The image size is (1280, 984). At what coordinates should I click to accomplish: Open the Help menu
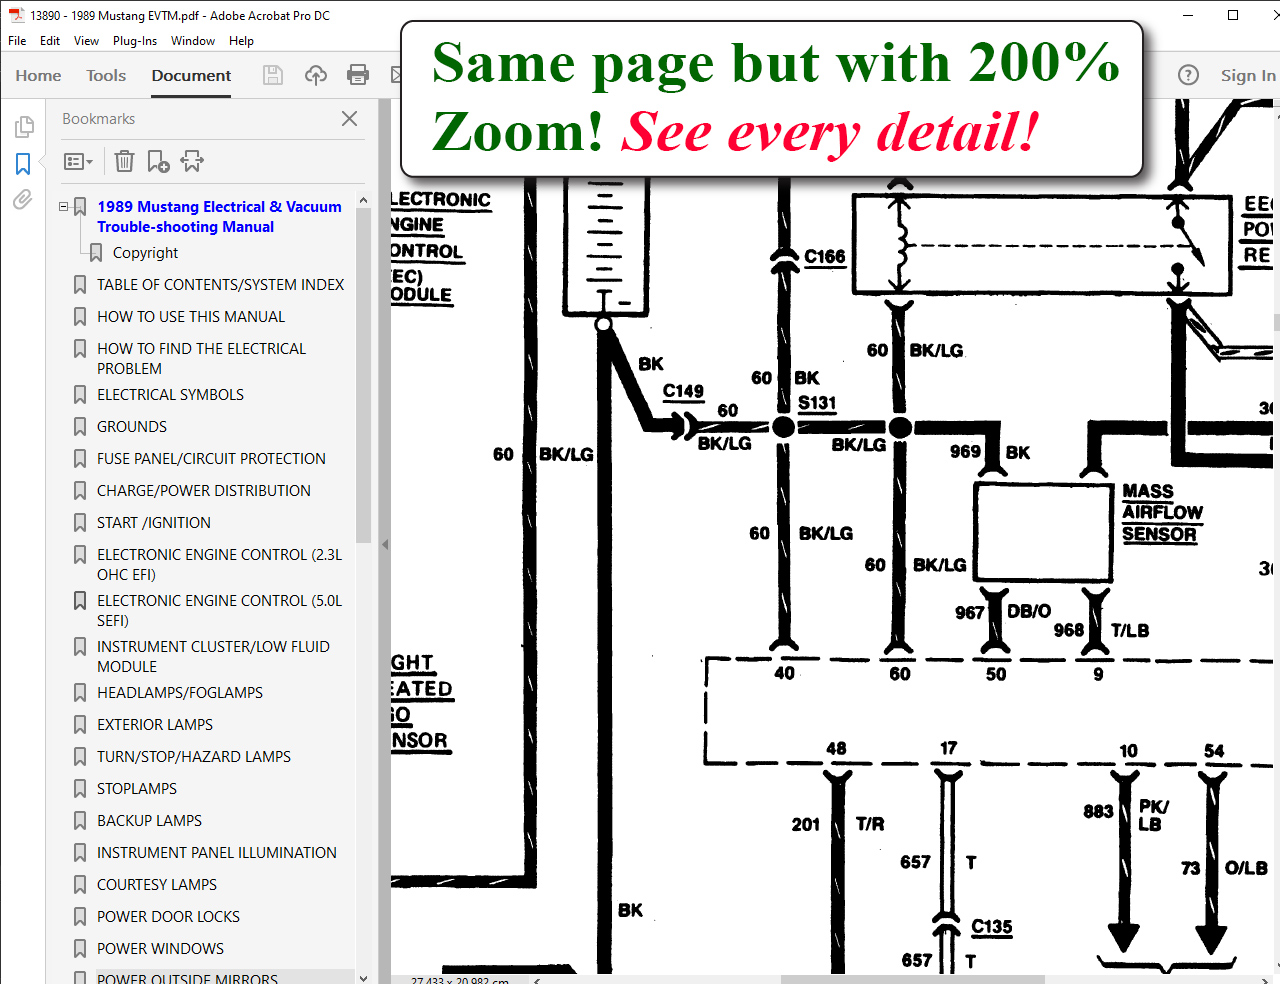[241, 41]
